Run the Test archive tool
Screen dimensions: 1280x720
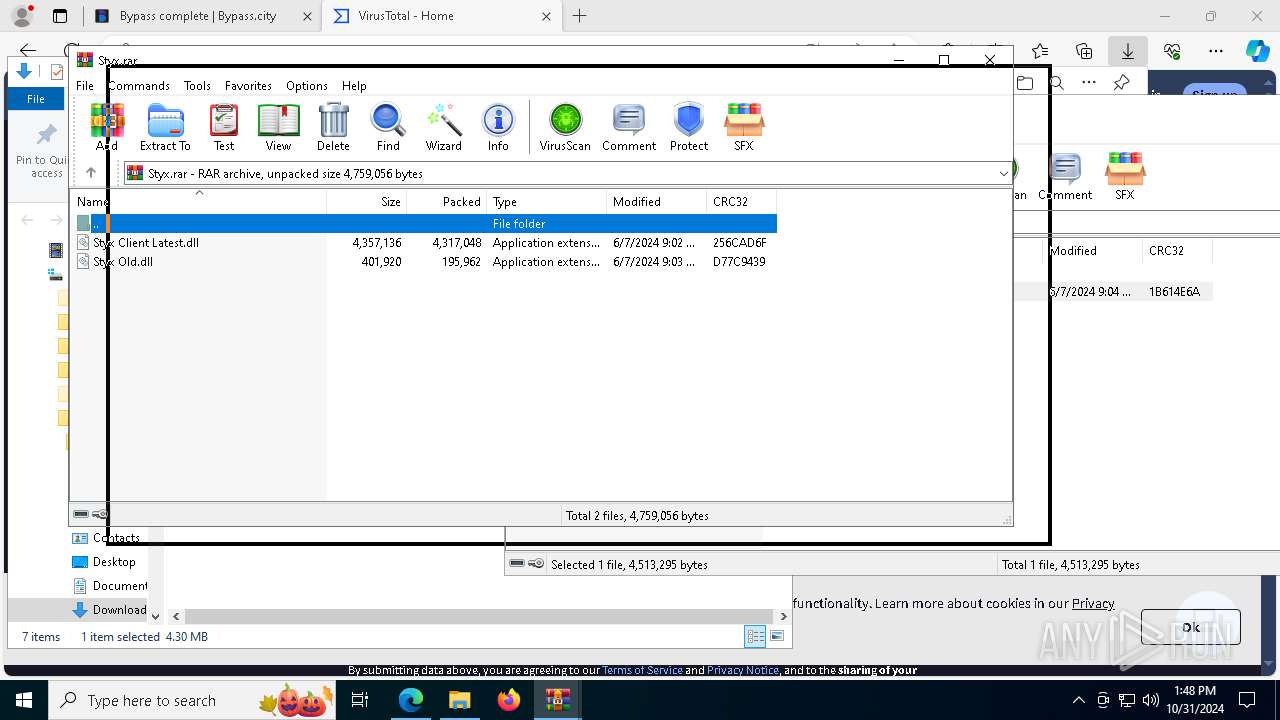224,127
